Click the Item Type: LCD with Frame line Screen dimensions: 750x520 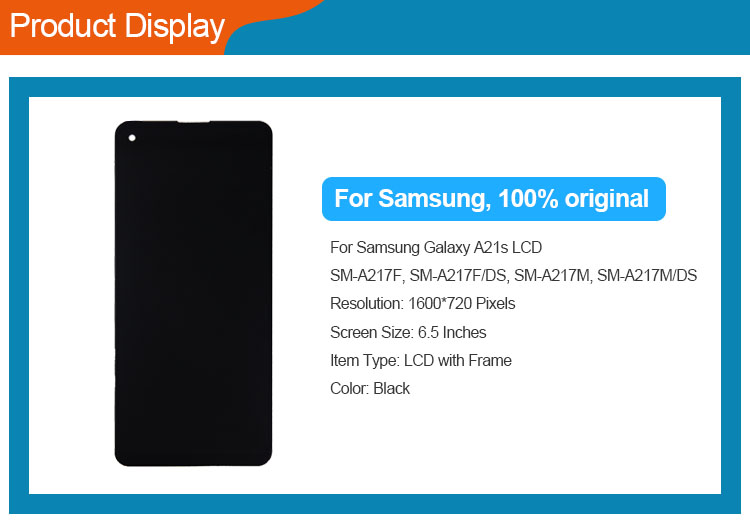(421, 360)
